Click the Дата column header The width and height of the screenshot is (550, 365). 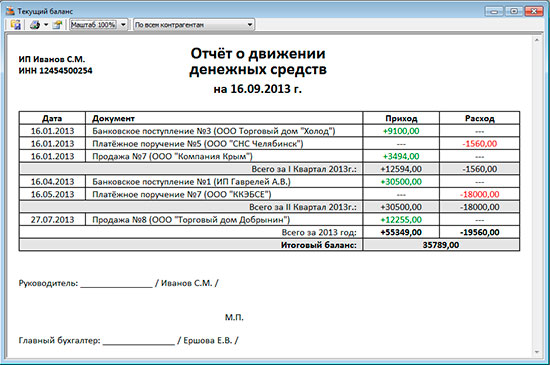pos(52,118)
